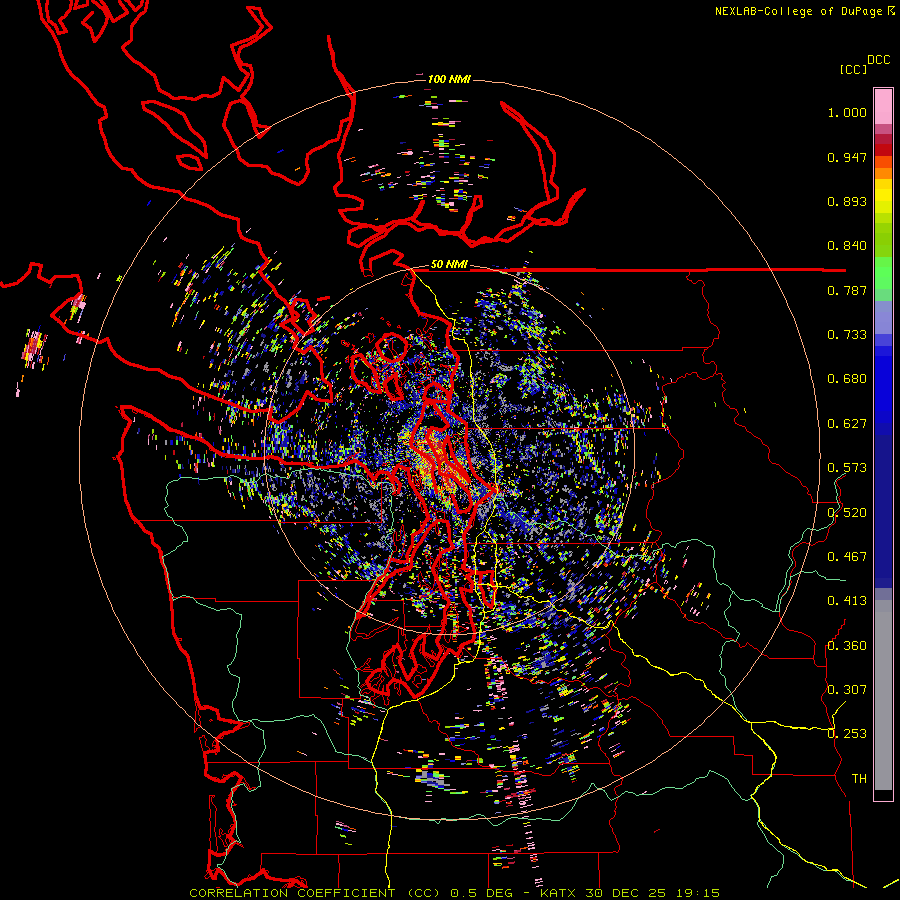Click the 0.5 DEG elevation text in caption
Image resolution: width=900 pixels, height=900 pixels.
pyautogui.click(x=483, y=893)
